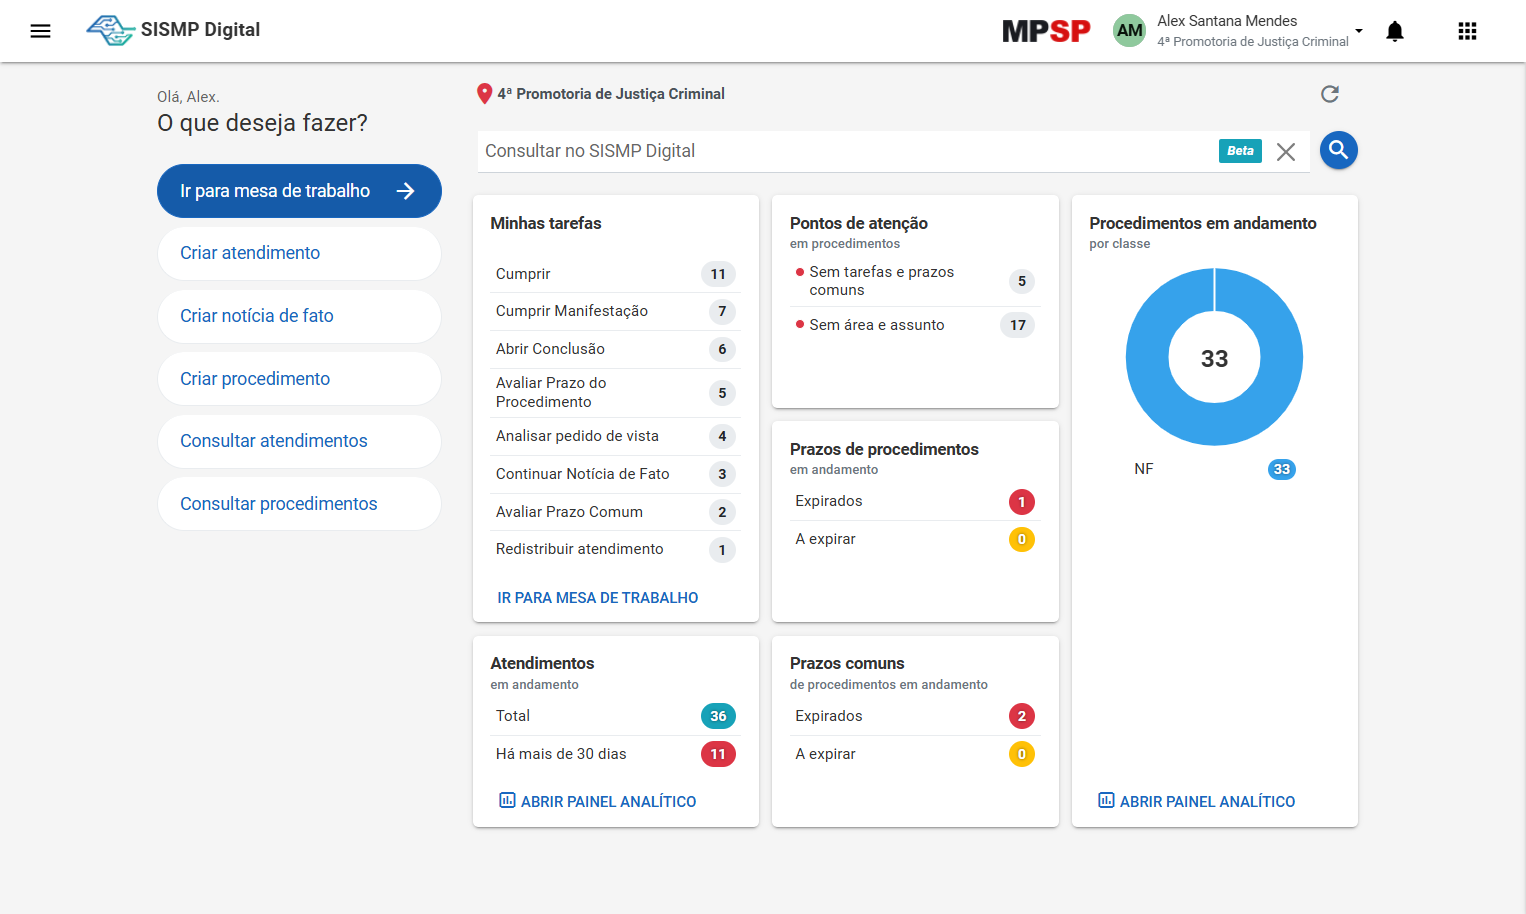Open Analisar pedido de vista row
1526x914 pixels.
coord(615,436)
